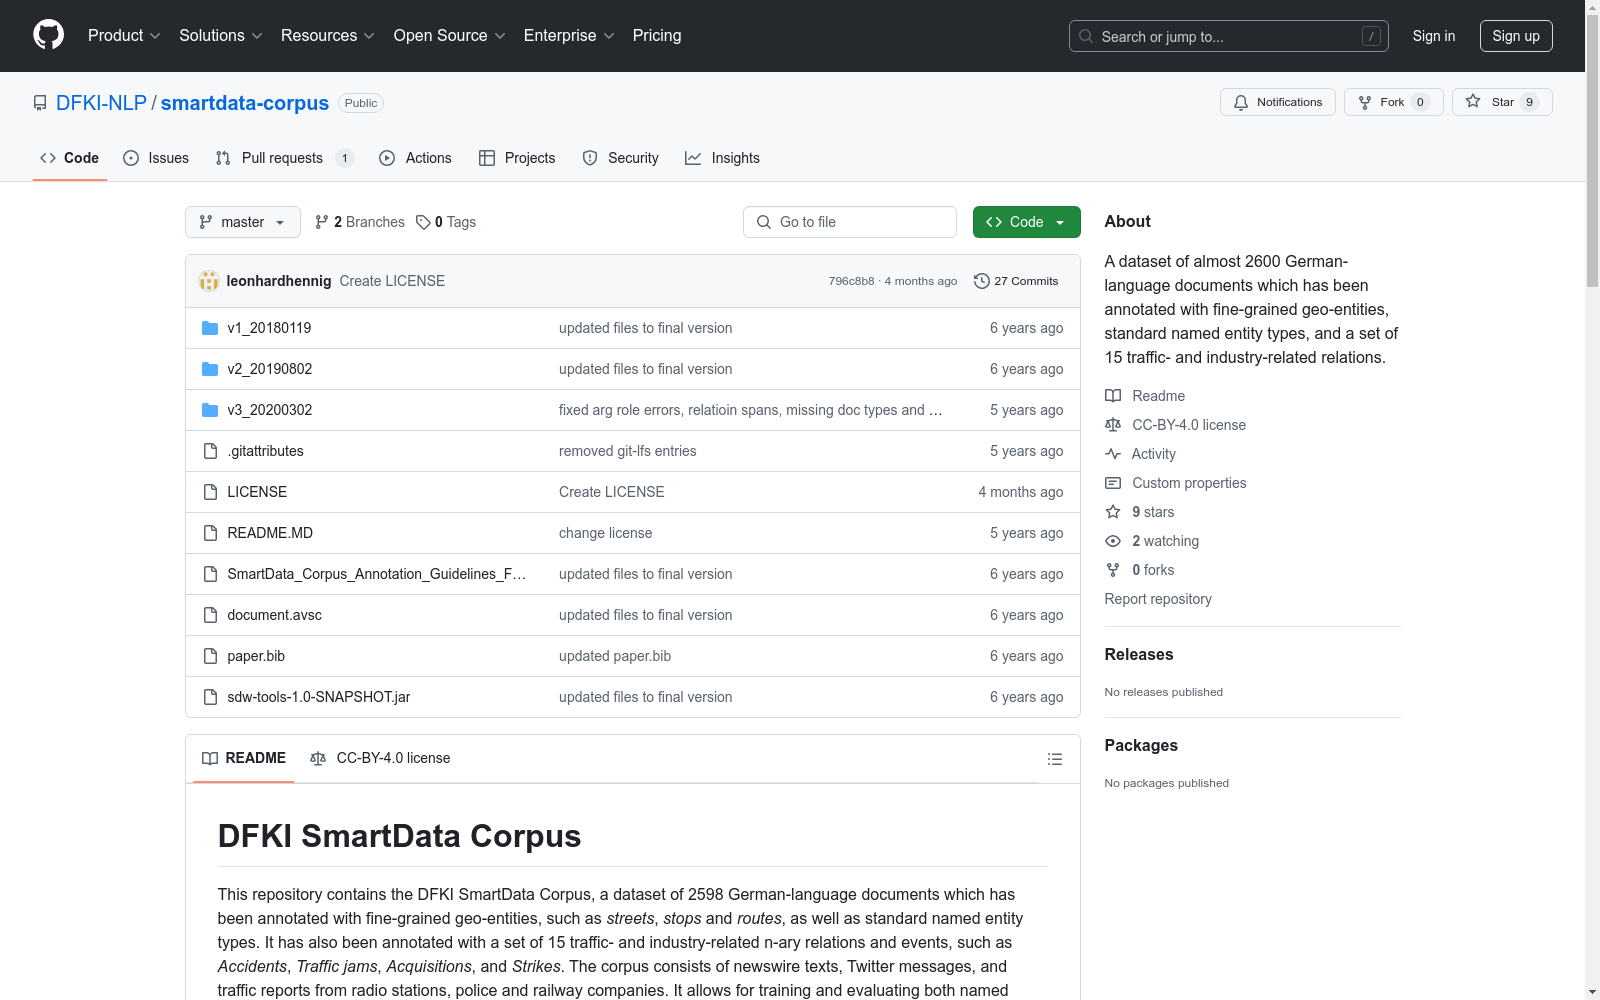Open the 'change license' commit message
This screenshot has width=1600, height=1000.
coord(606,533)
